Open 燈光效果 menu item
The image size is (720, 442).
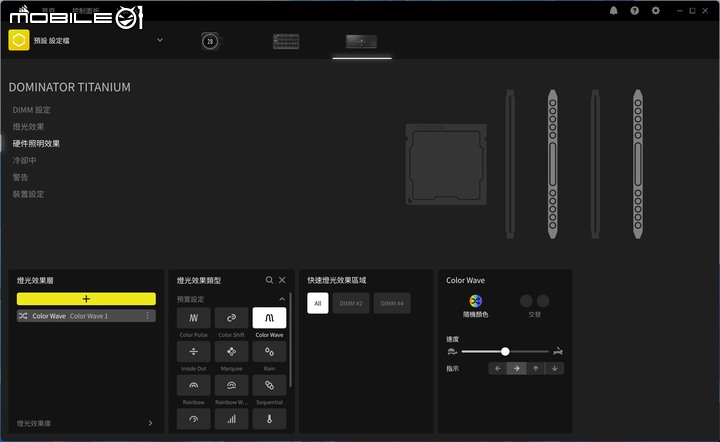click(28, 127)
